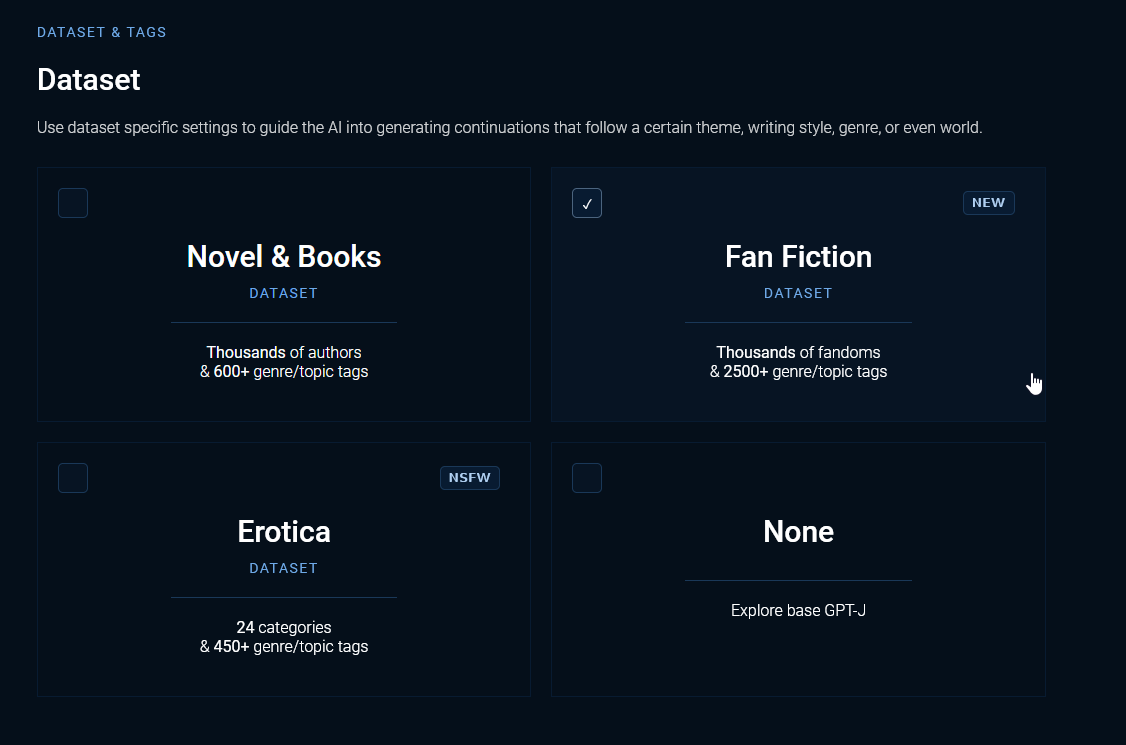1126x745 pixels.
Task: Click 'Thousands of authors' description text
Action: tap(284, 352)
